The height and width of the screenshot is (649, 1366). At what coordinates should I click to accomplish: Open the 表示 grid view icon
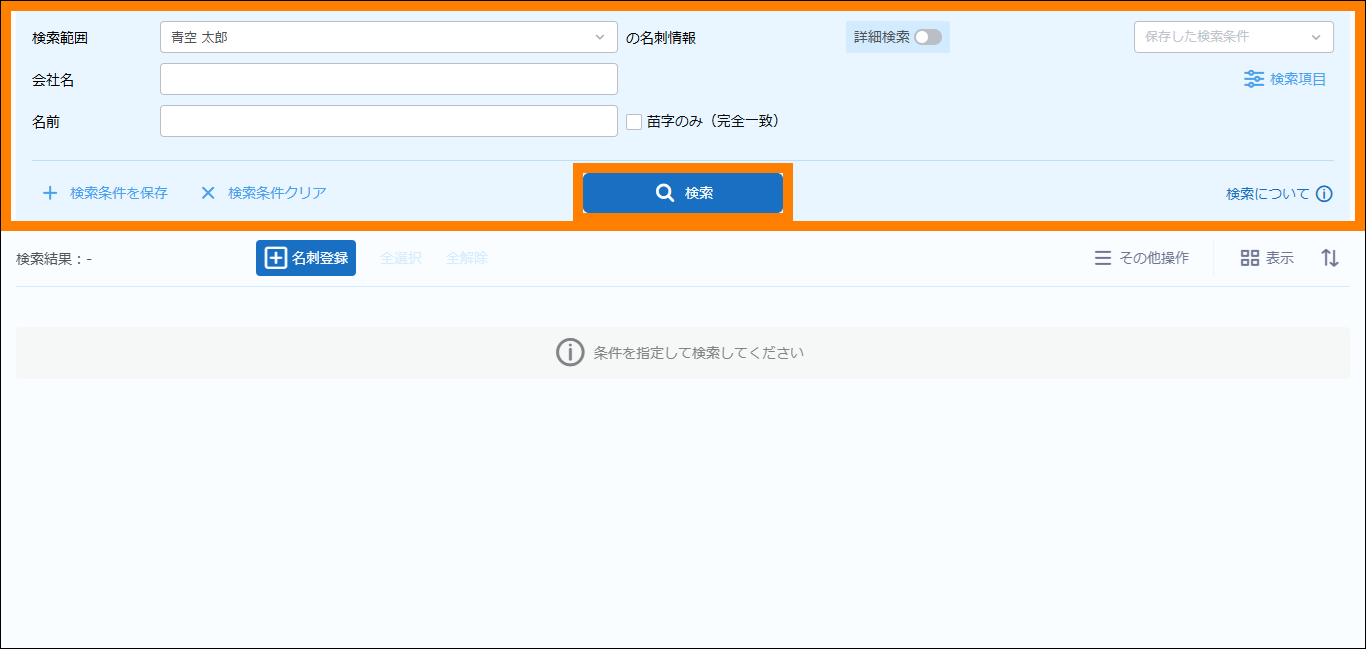coord(1249,258)
